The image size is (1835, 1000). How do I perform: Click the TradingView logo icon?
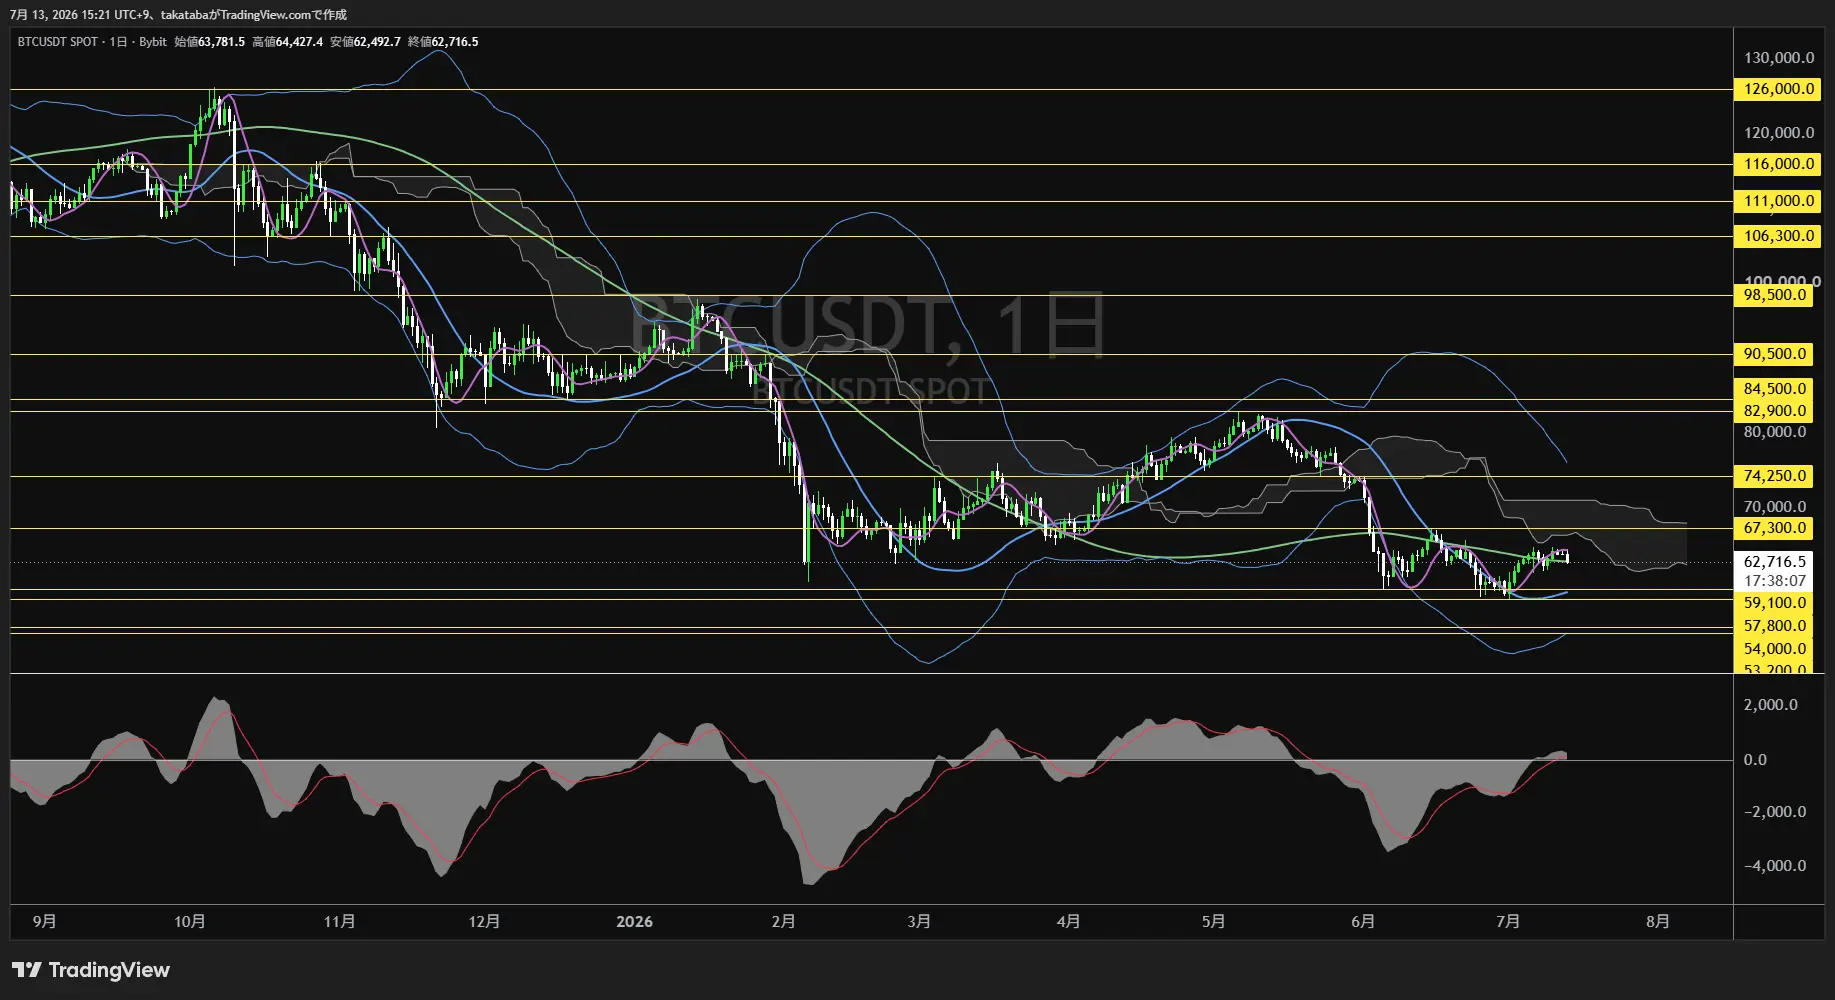(27, 970)
